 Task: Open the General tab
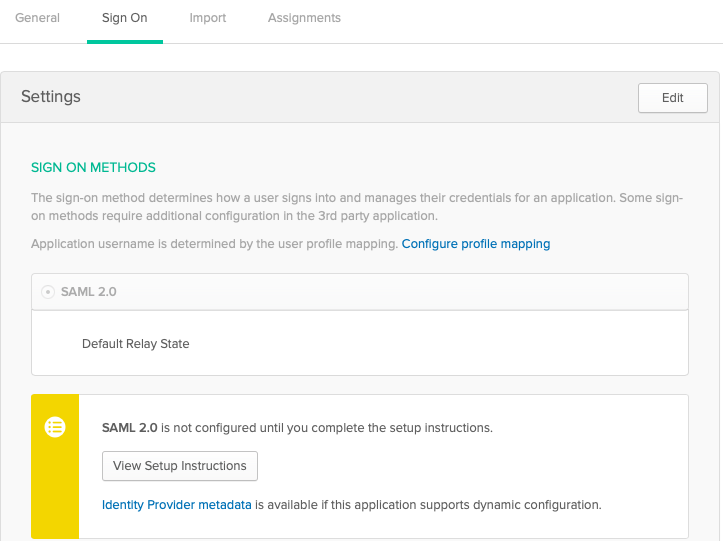coord(37,18)
